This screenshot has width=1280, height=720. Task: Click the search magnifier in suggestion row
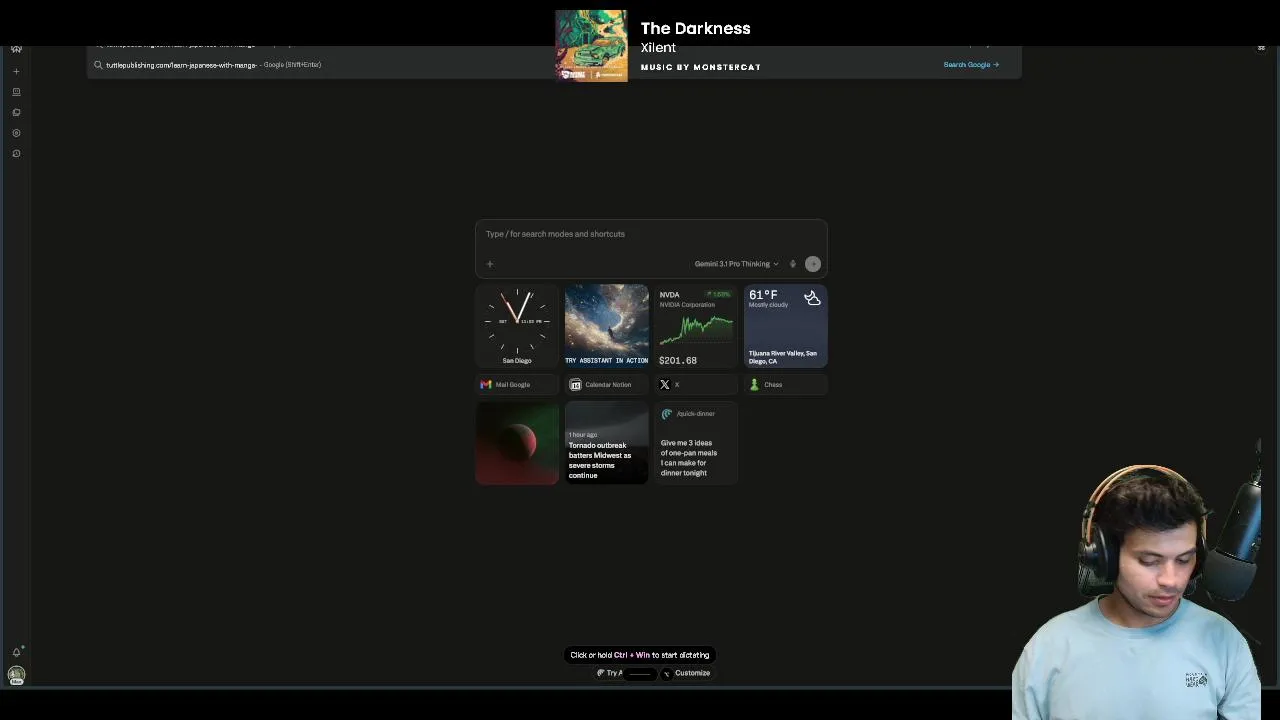pyautogui.click(x=98, y=65)
